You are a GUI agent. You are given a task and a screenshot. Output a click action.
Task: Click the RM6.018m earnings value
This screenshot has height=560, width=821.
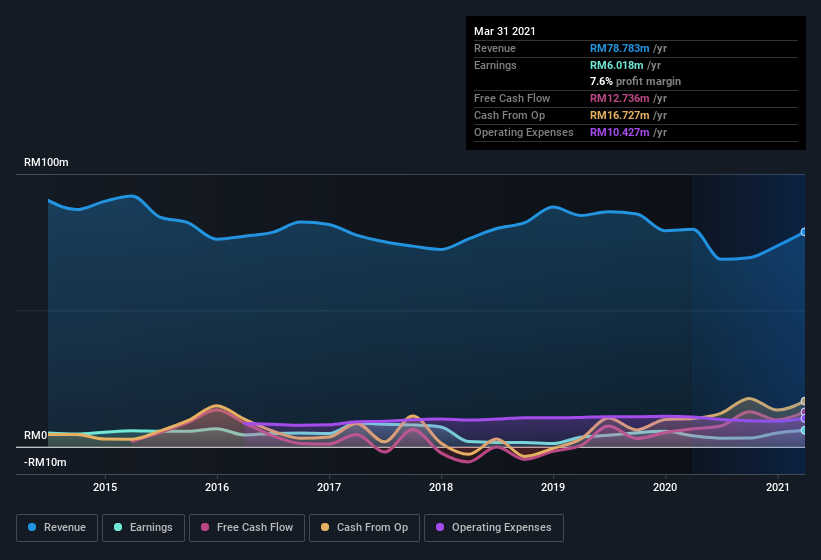coord(617,65)
